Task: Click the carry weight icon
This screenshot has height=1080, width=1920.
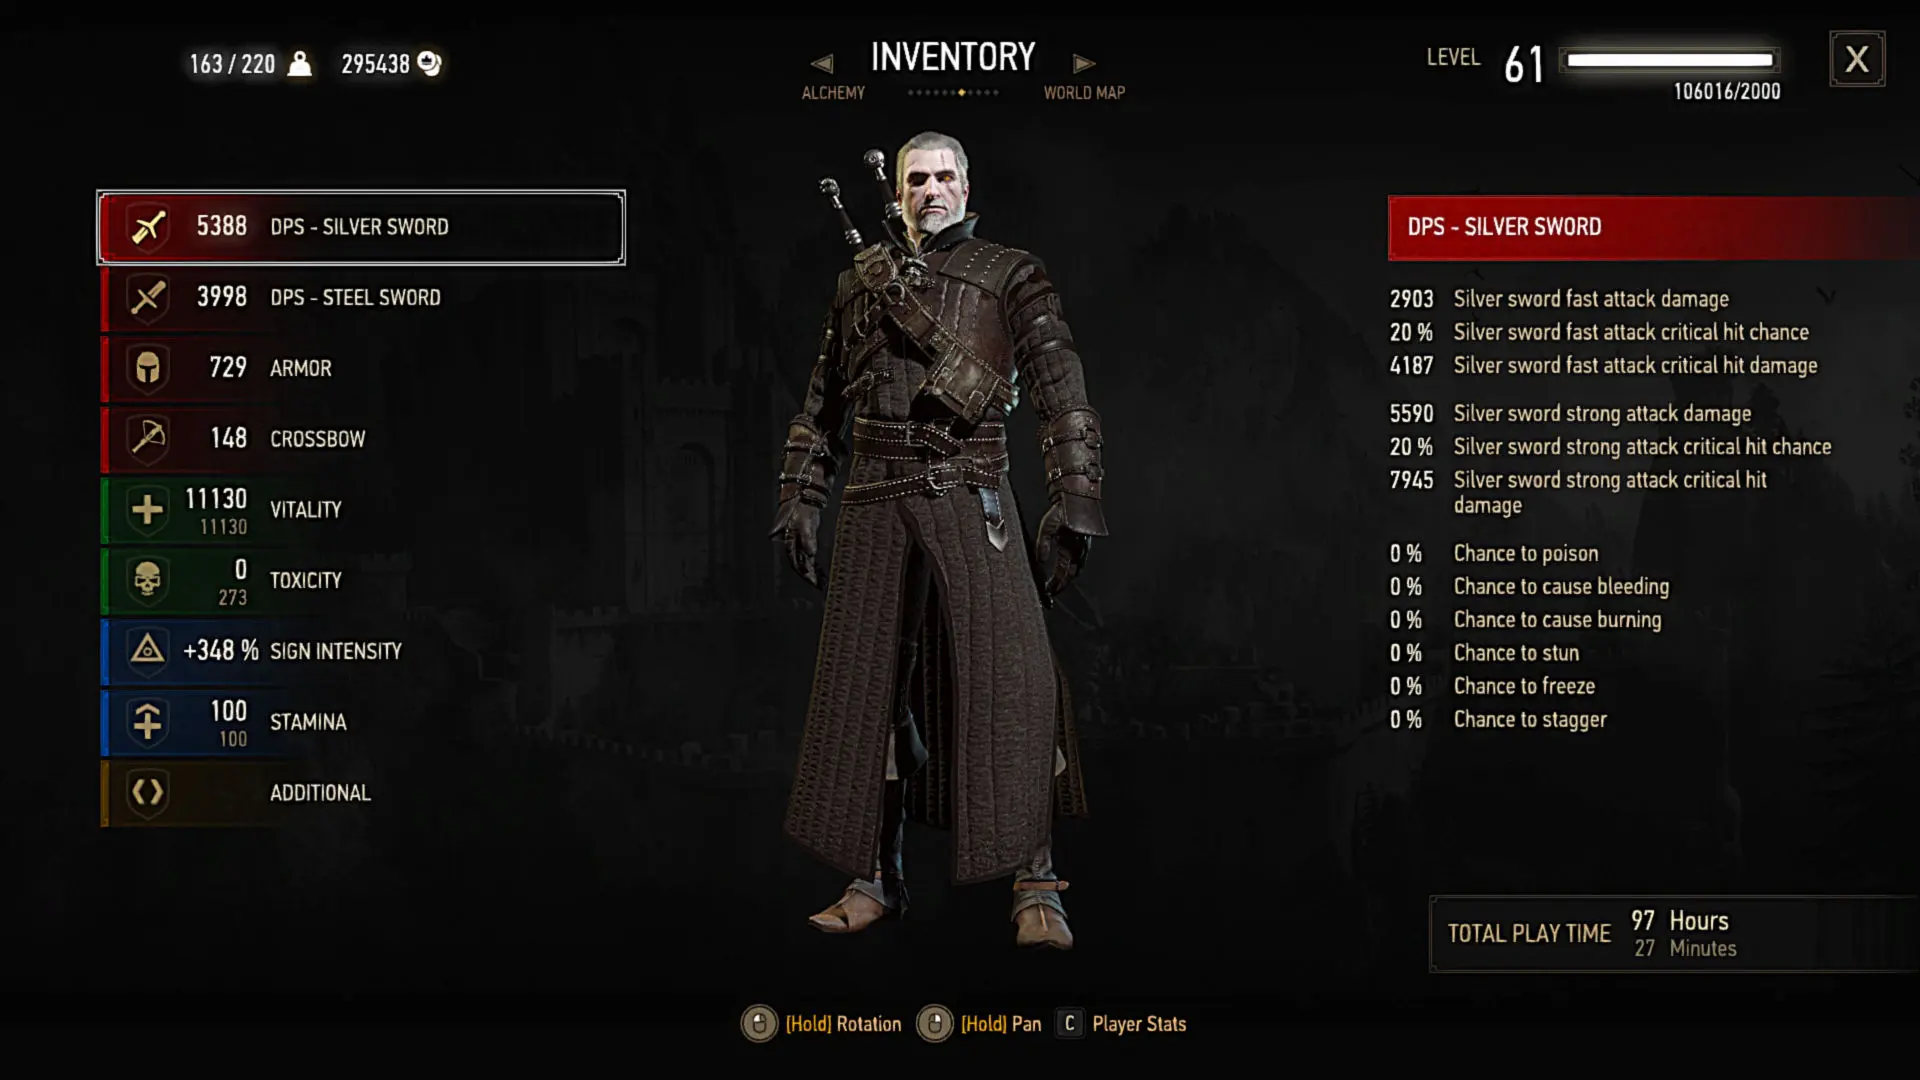Action: (x=299, y=64)
